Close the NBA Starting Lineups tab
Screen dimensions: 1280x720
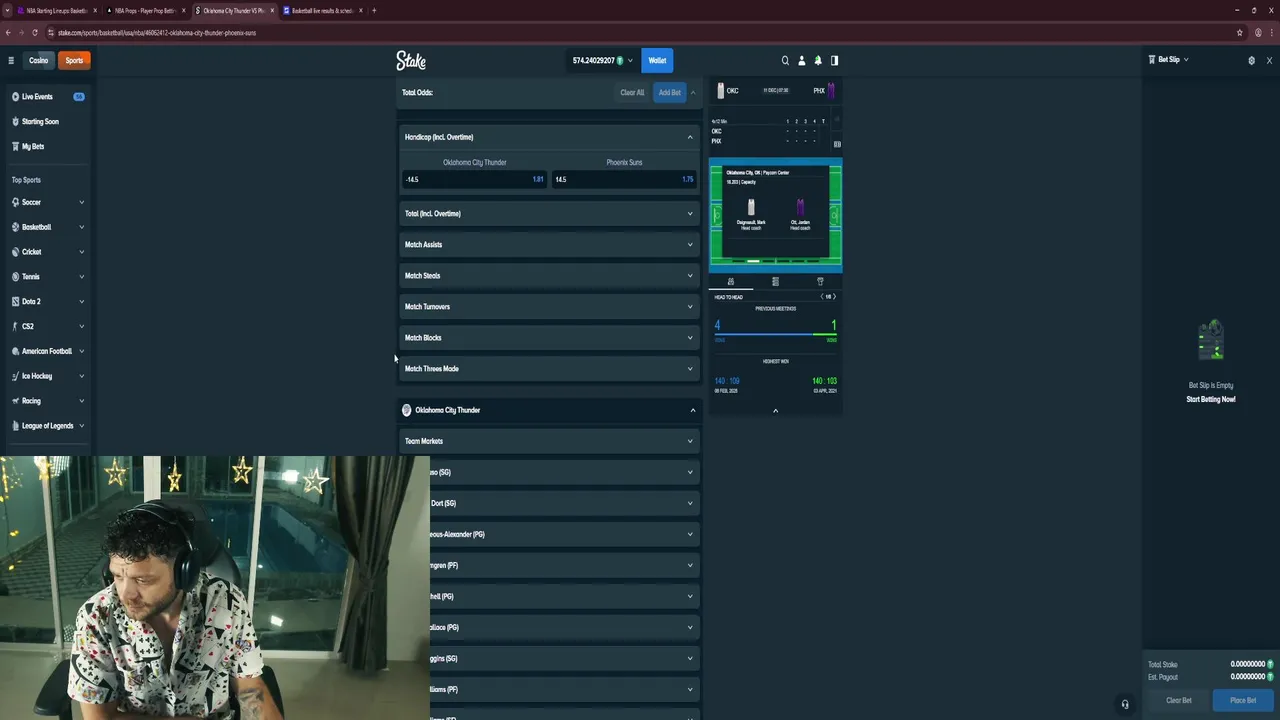pyautogui.click(x=95, y=10)
